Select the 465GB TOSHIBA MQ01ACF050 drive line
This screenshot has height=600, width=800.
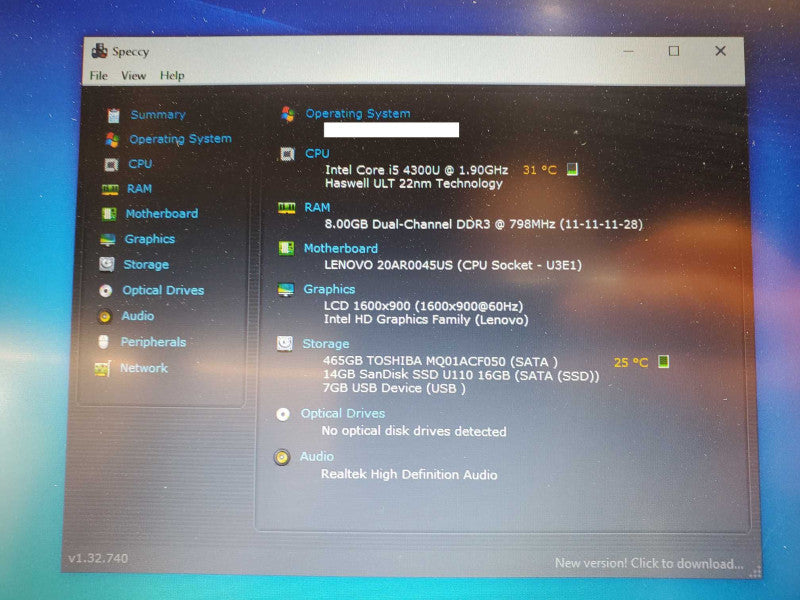pyautogui.click(x=440, y=361)
